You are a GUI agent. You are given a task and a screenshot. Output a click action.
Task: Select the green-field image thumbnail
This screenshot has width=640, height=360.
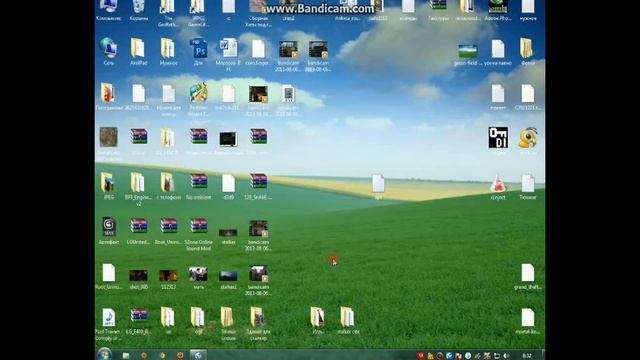point(468,51)
